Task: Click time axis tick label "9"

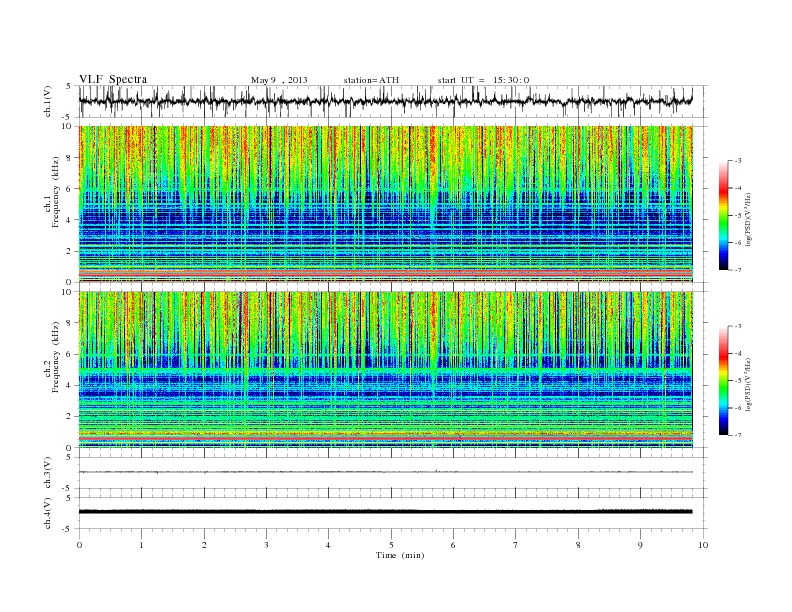Action: click(640, 545)
